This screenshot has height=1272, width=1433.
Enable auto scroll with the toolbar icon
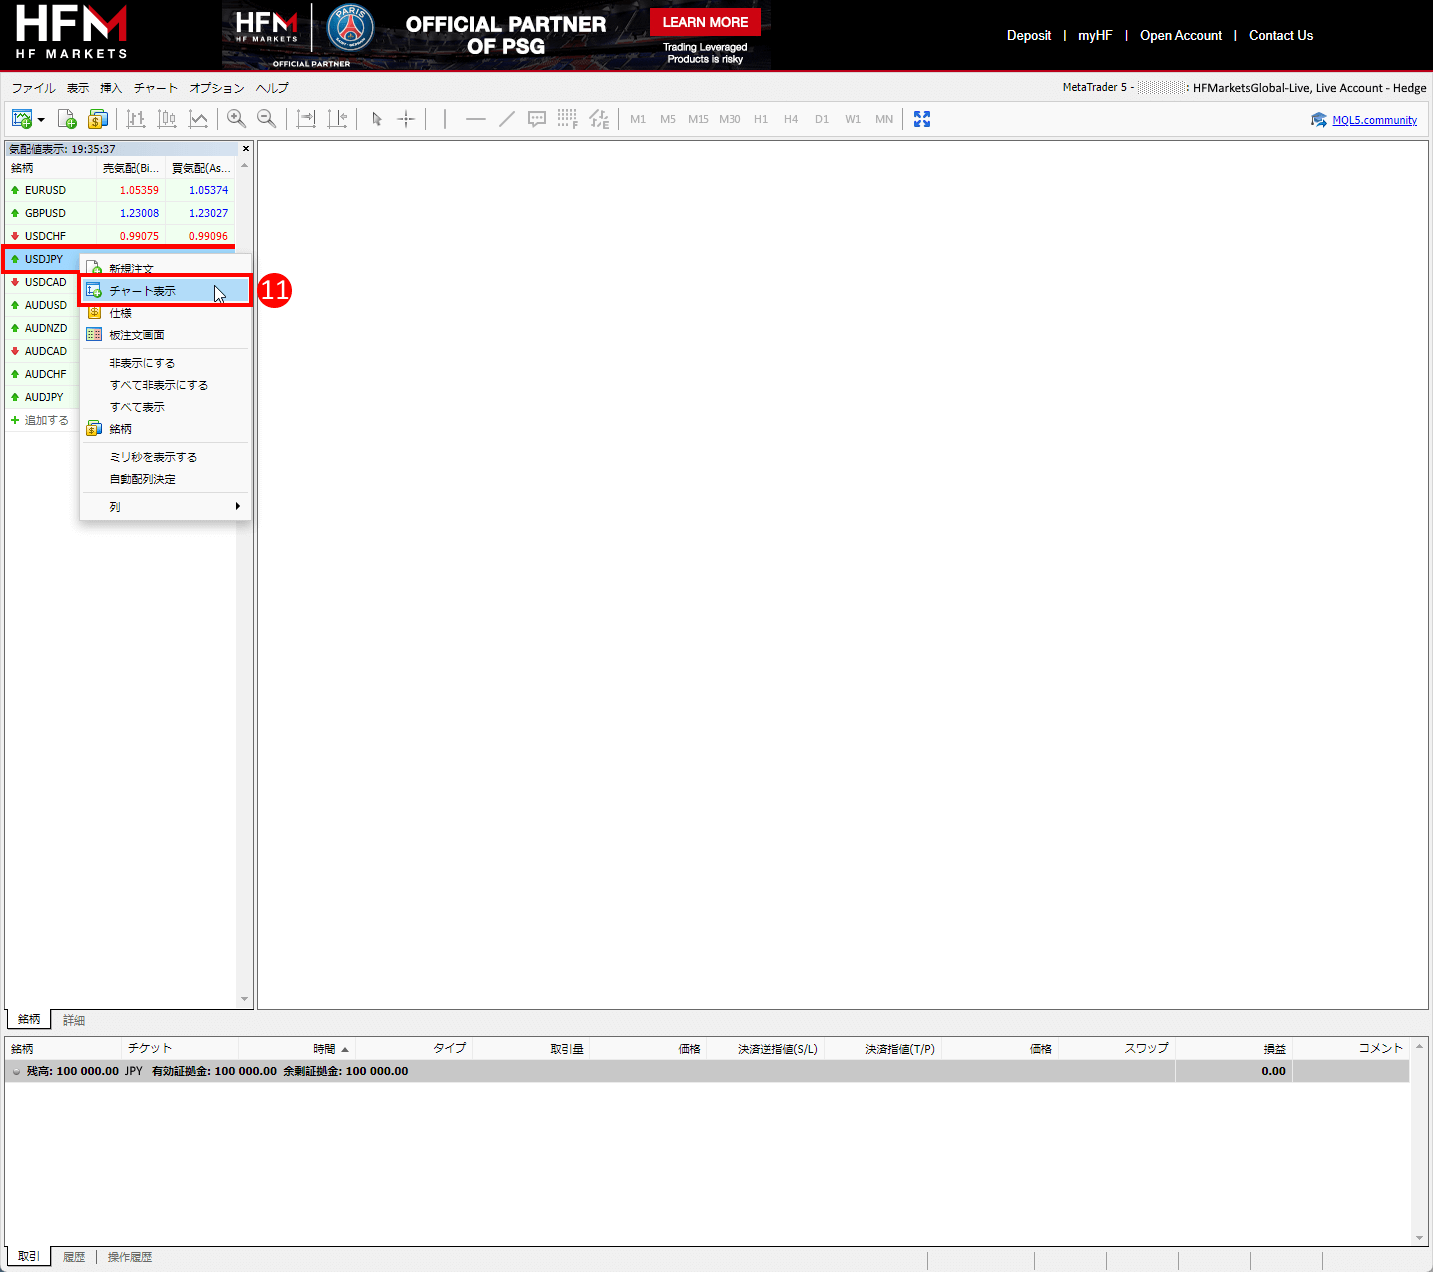306,119
